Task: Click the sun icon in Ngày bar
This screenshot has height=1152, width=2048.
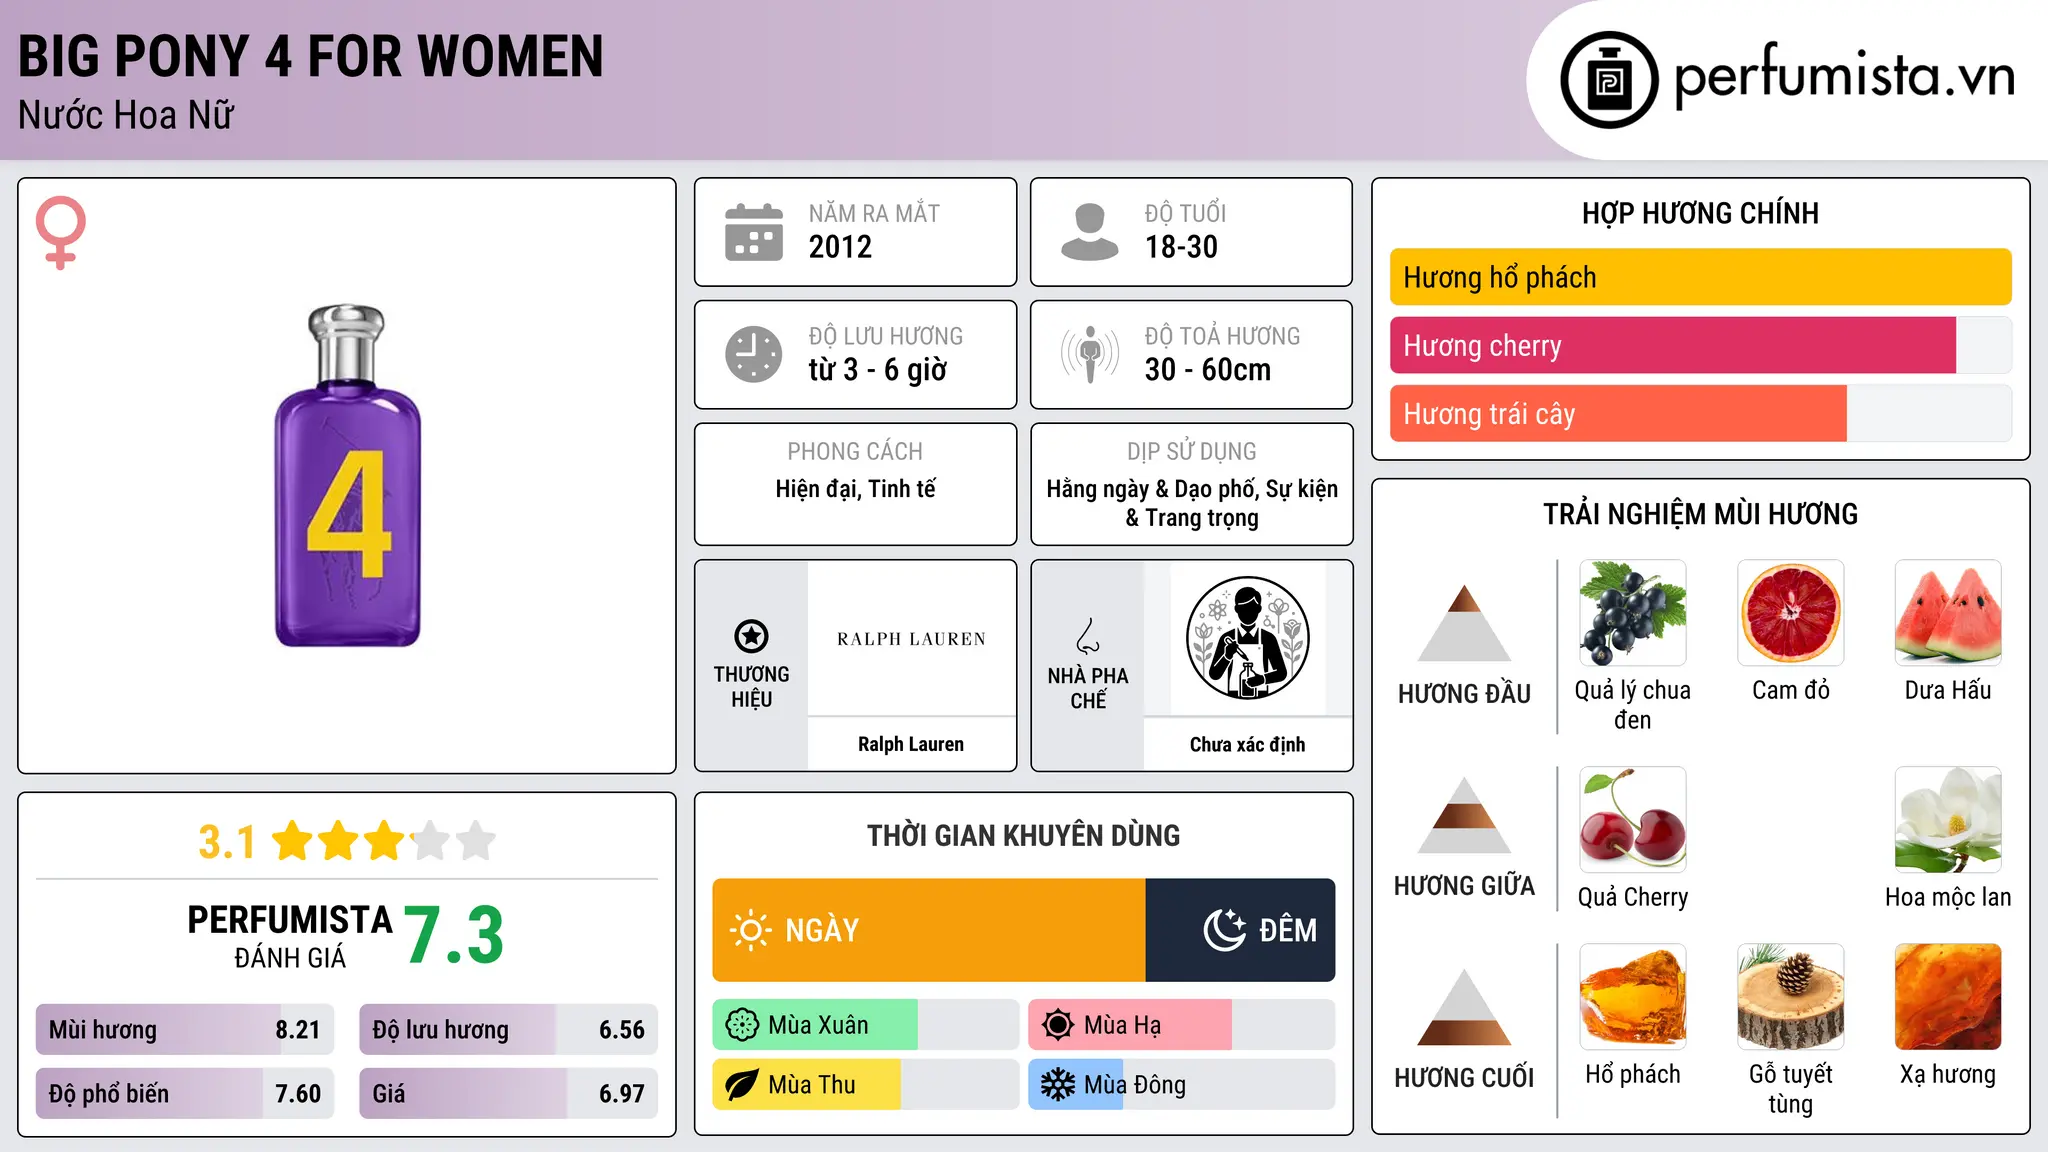Action: tap(751, 930)
